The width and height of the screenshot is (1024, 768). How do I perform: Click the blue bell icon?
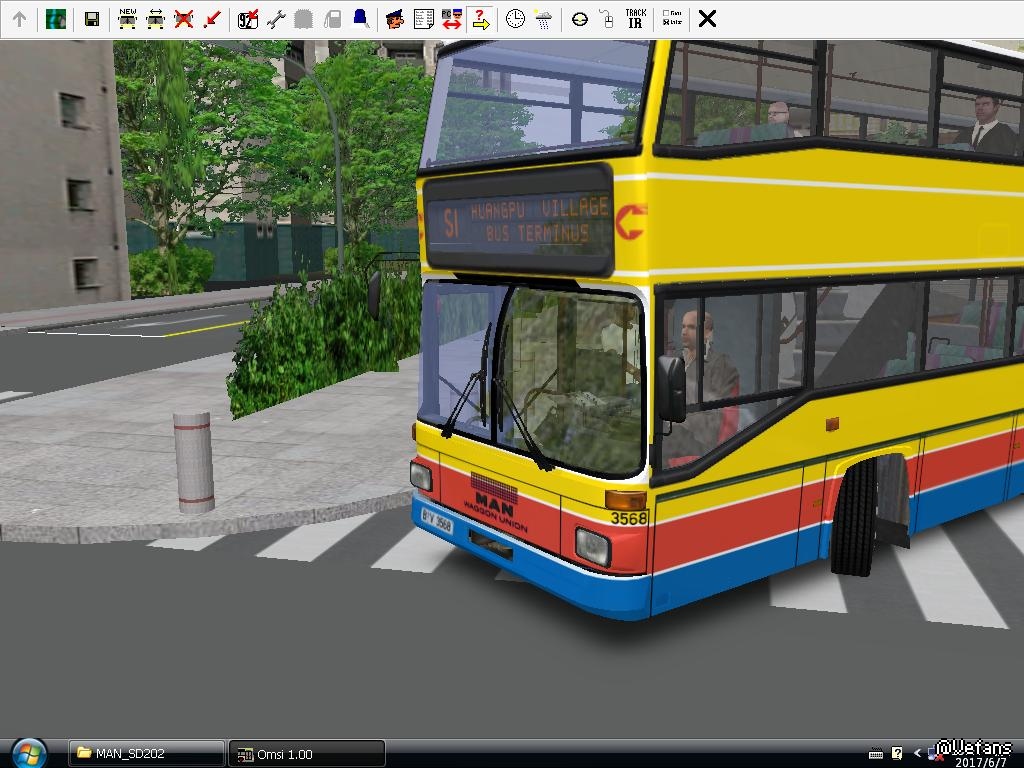[x=360, y=19]
